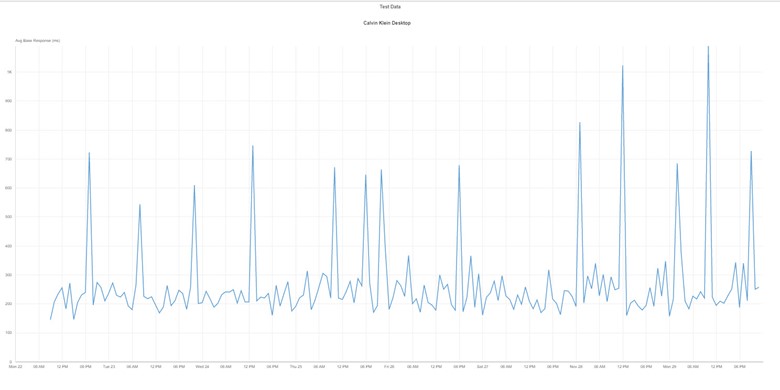Viewport: 780px width, 390px height.
Task: Click the 'Wed 24' x-axis date label
Action: point(202,367)
